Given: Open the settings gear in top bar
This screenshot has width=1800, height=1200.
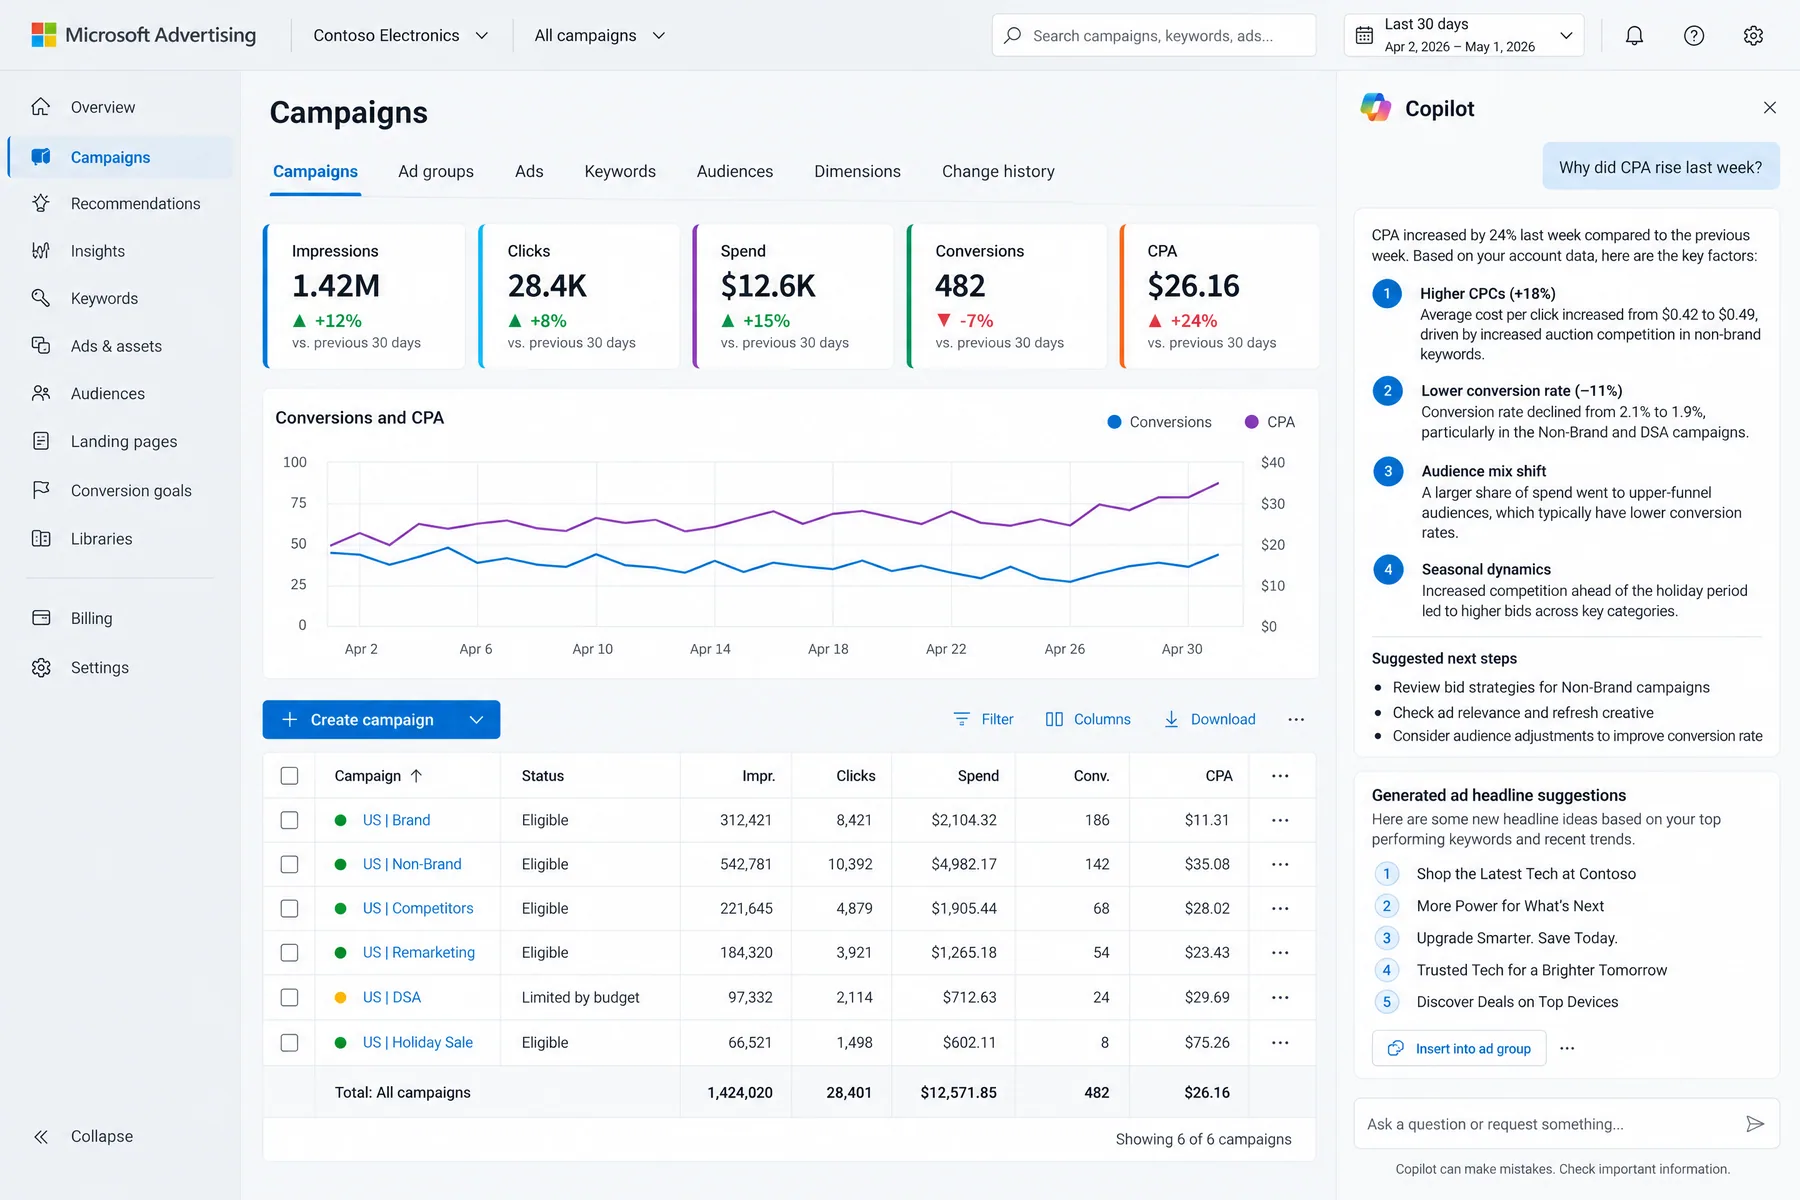Looking at the screenshot, I should coord(1753,36).
